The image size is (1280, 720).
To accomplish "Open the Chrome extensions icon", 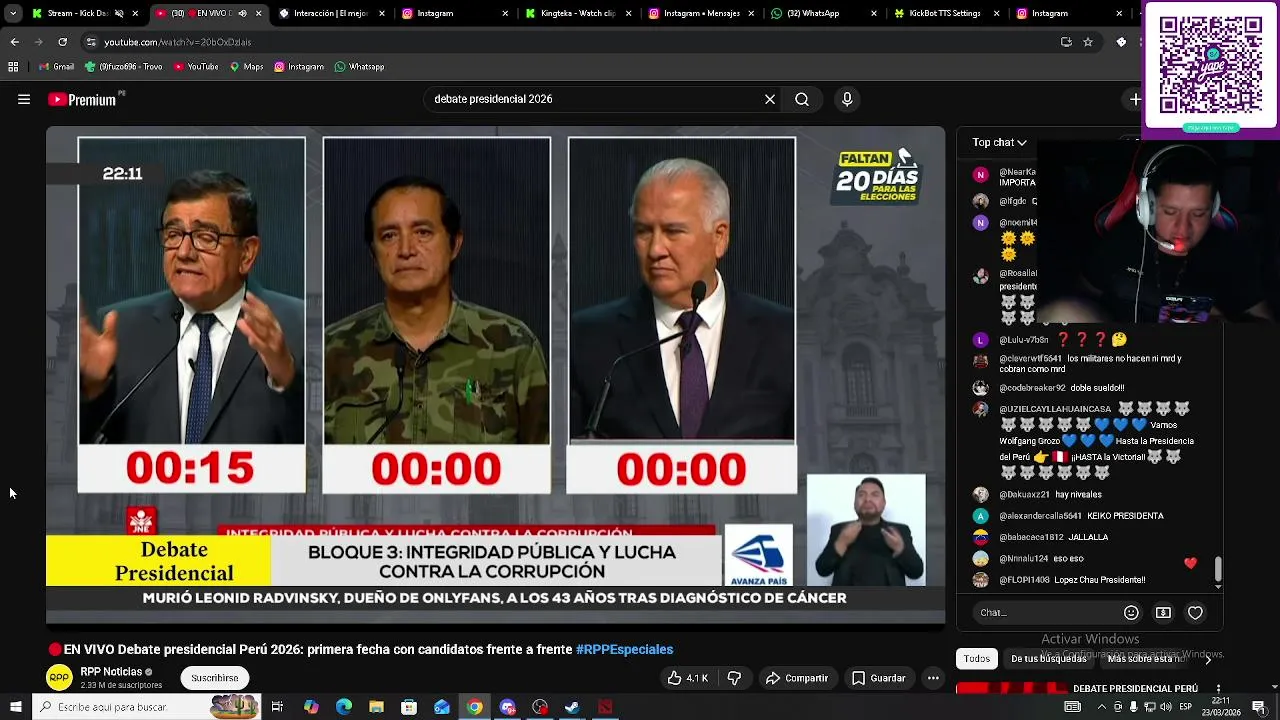I will pos(1121,42).
